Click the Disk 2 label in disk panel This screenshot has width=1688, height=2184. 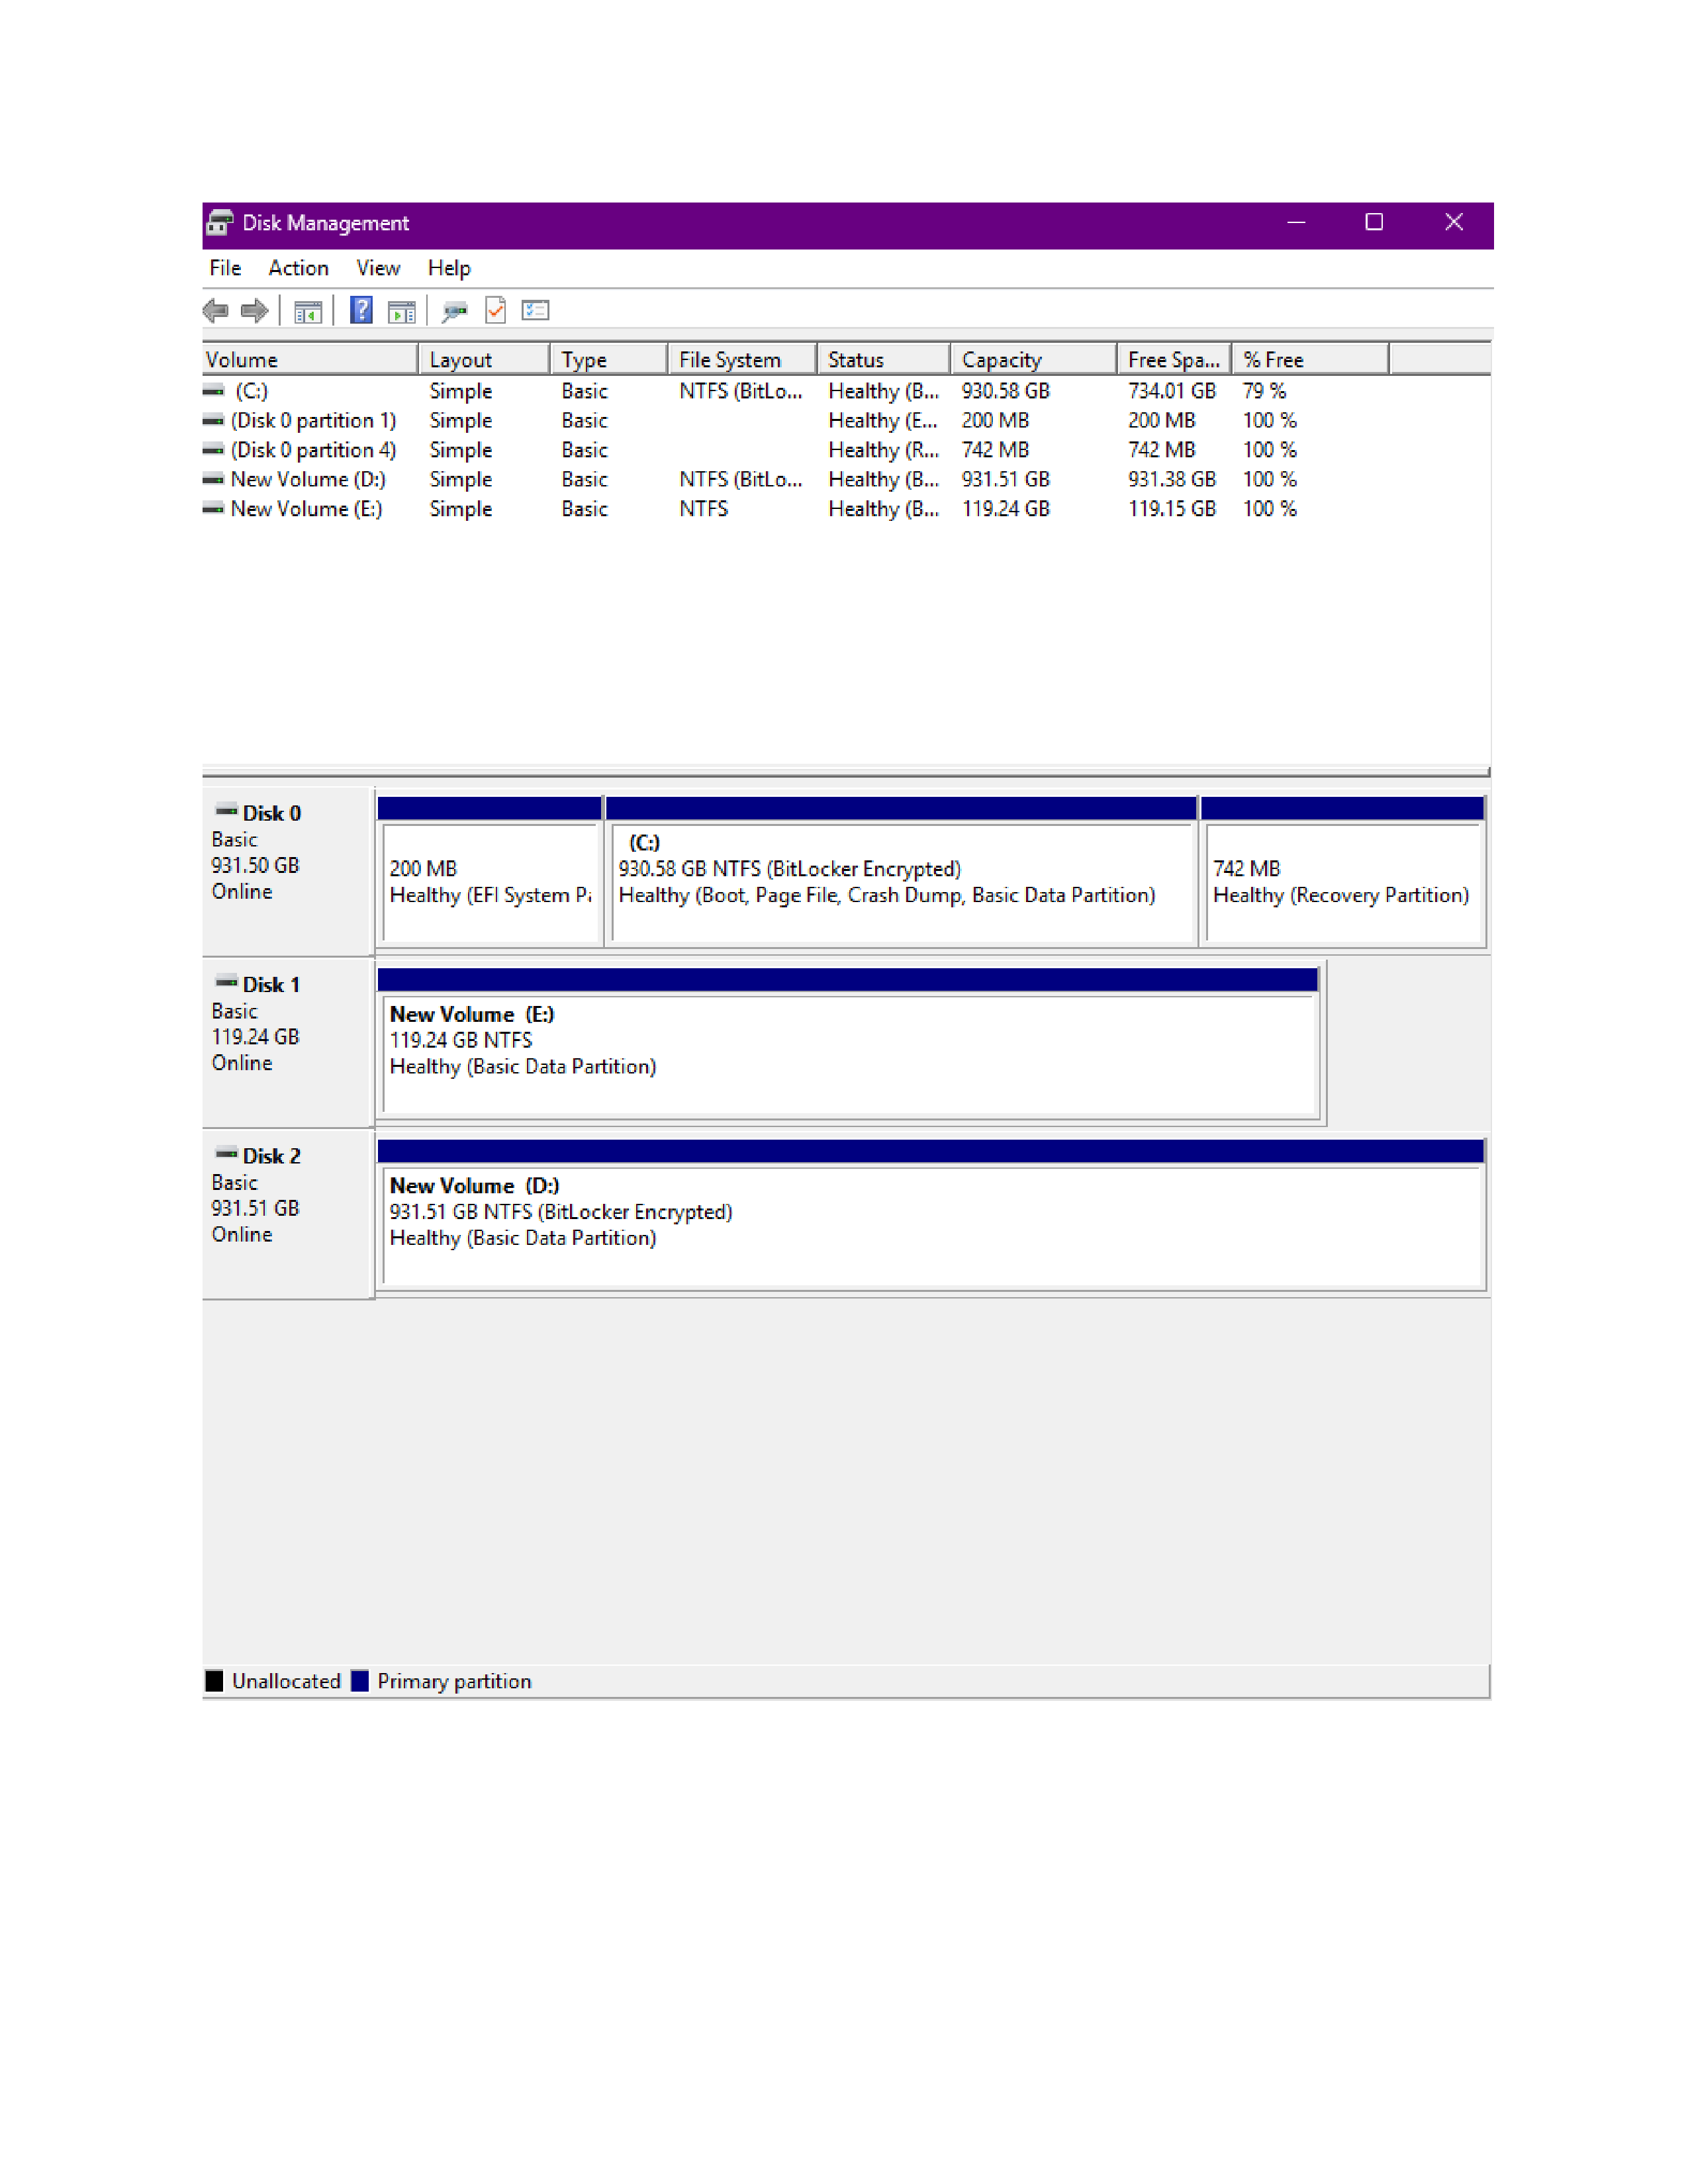click(x=271, y=1156)
